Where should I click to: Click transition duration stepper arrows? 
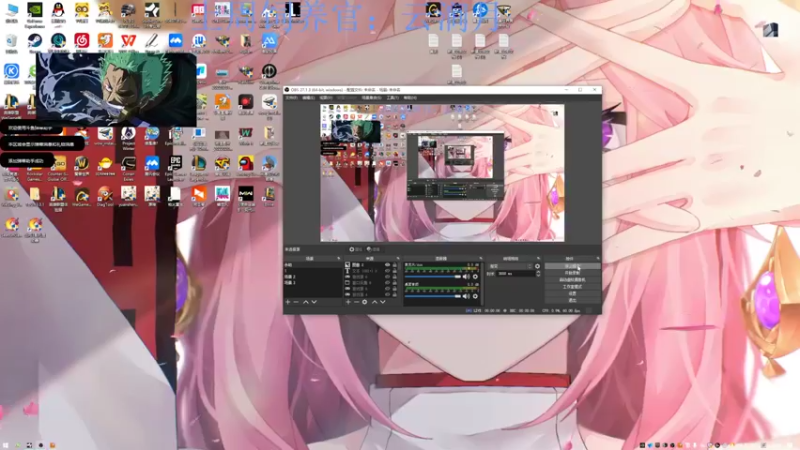pos(538,274)
